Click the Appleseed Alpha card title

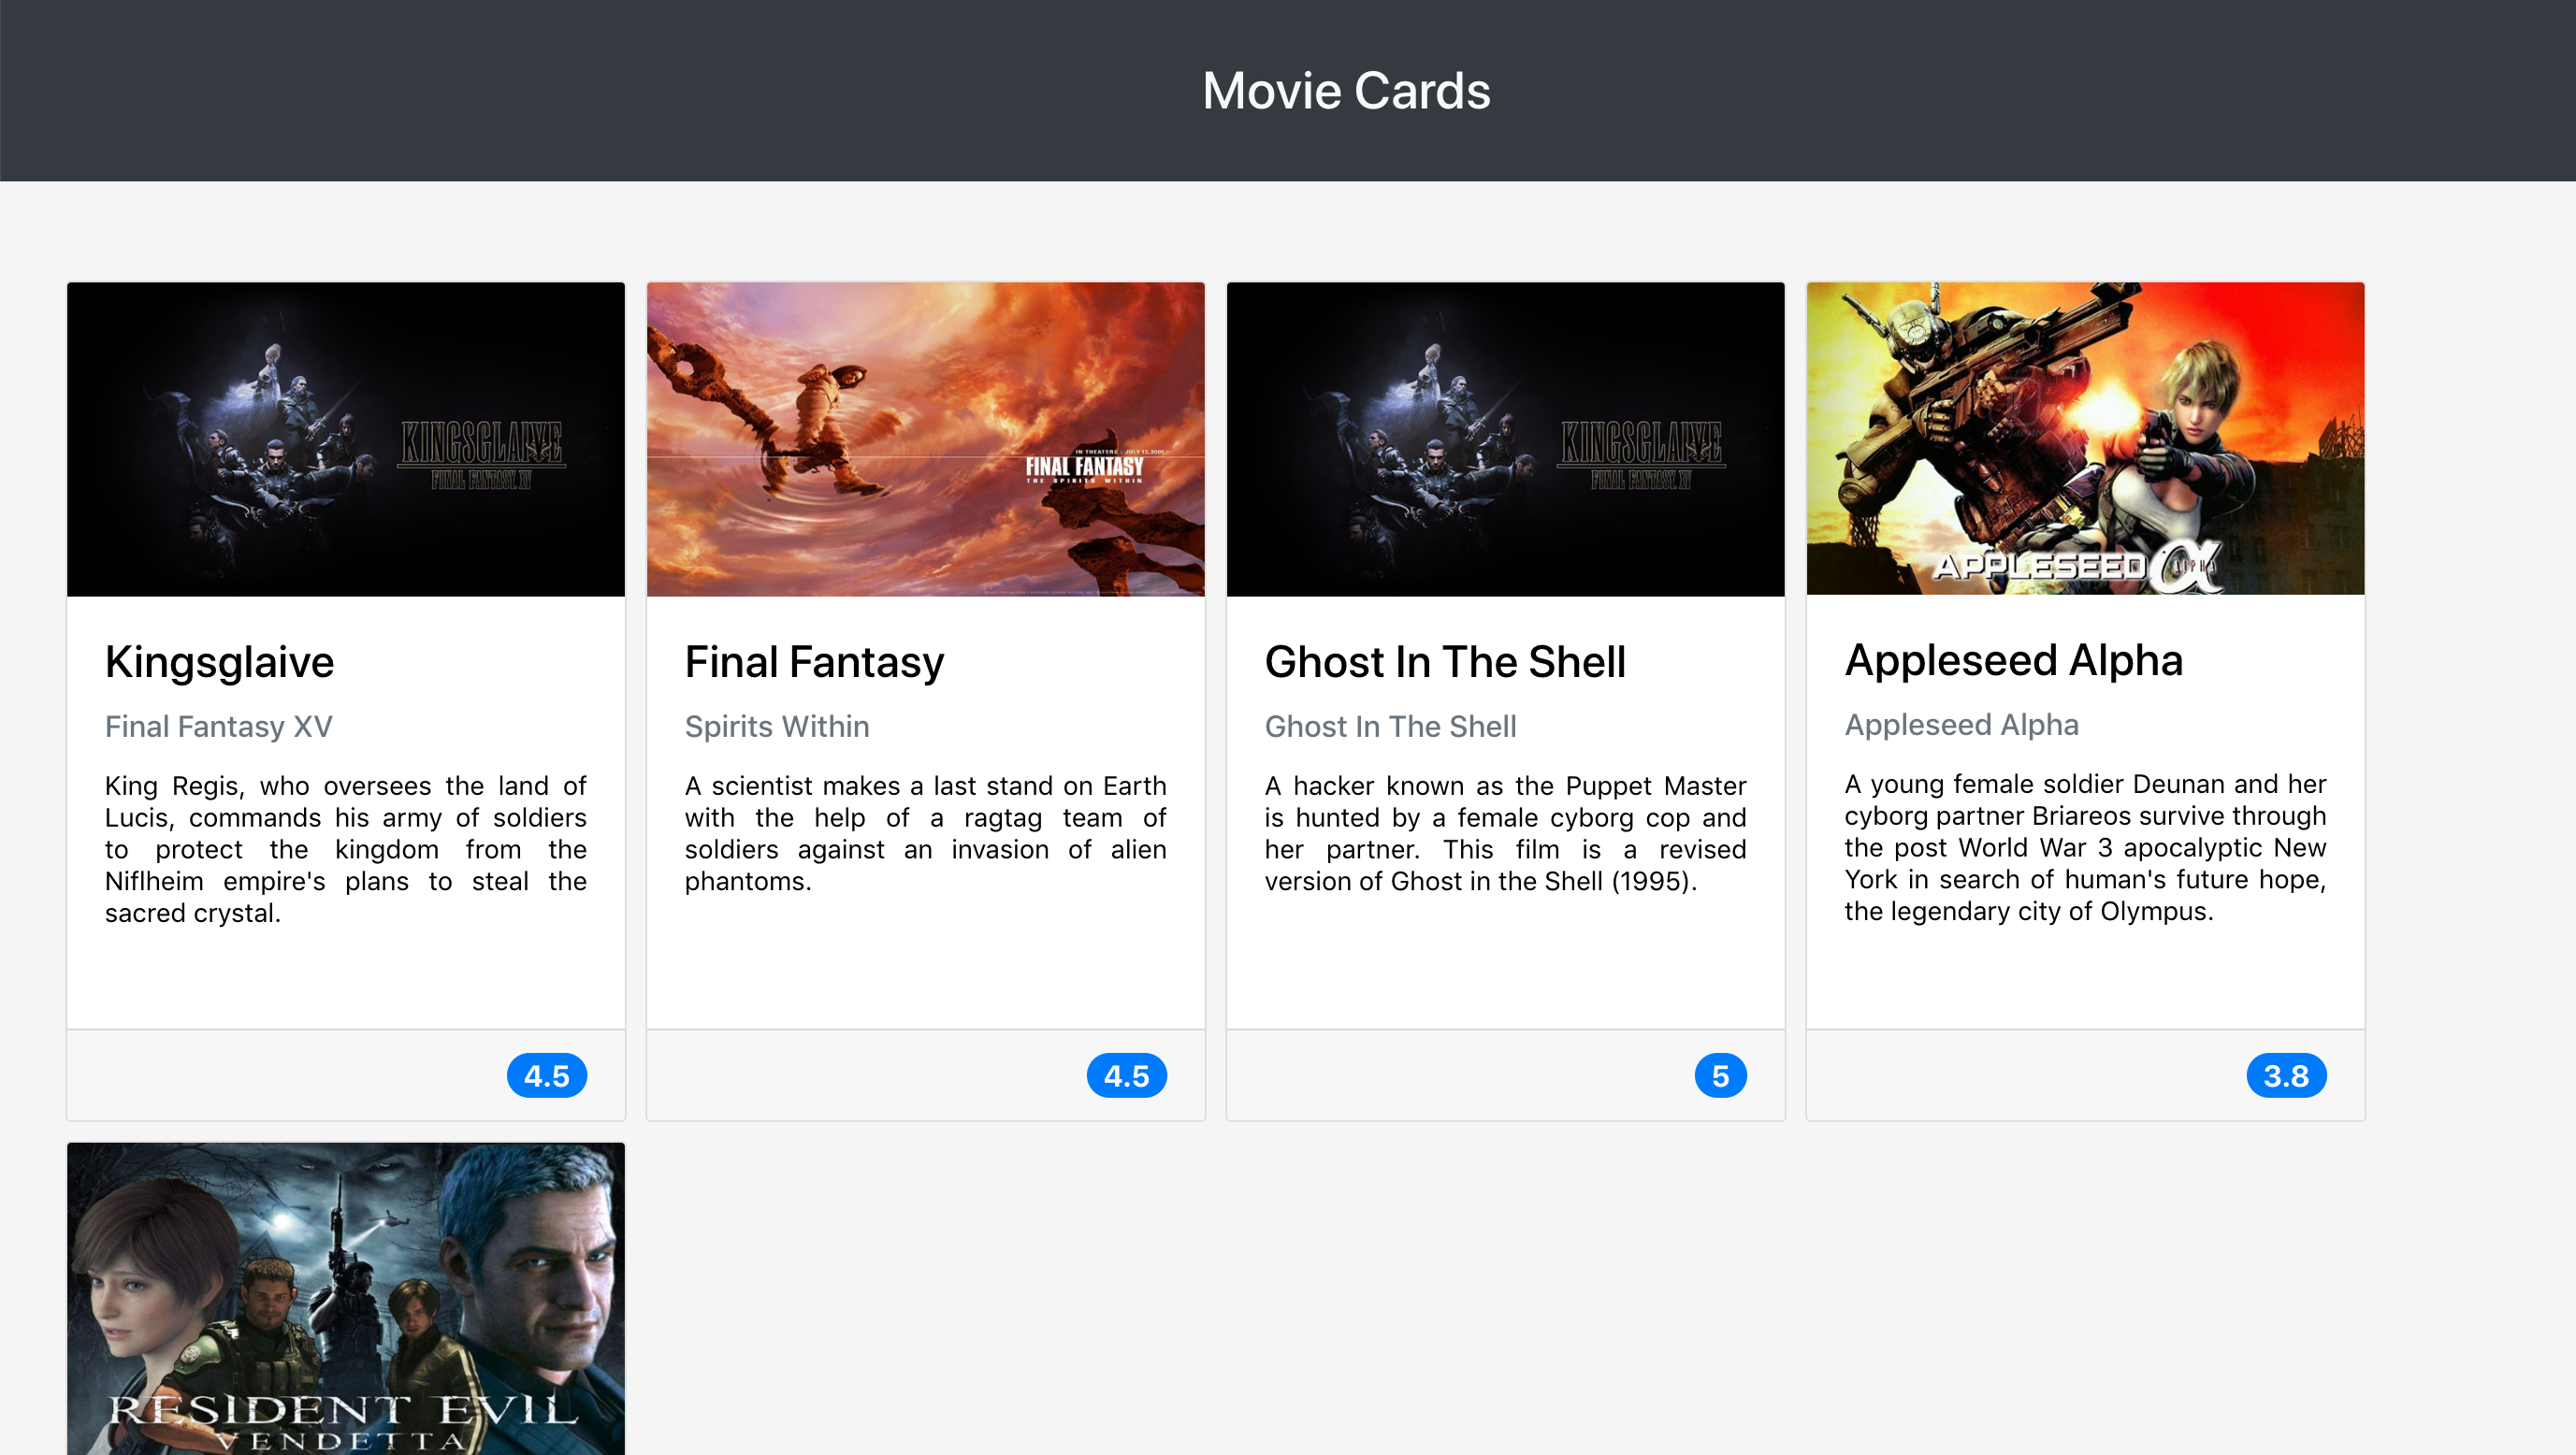tap(2013, 660)
